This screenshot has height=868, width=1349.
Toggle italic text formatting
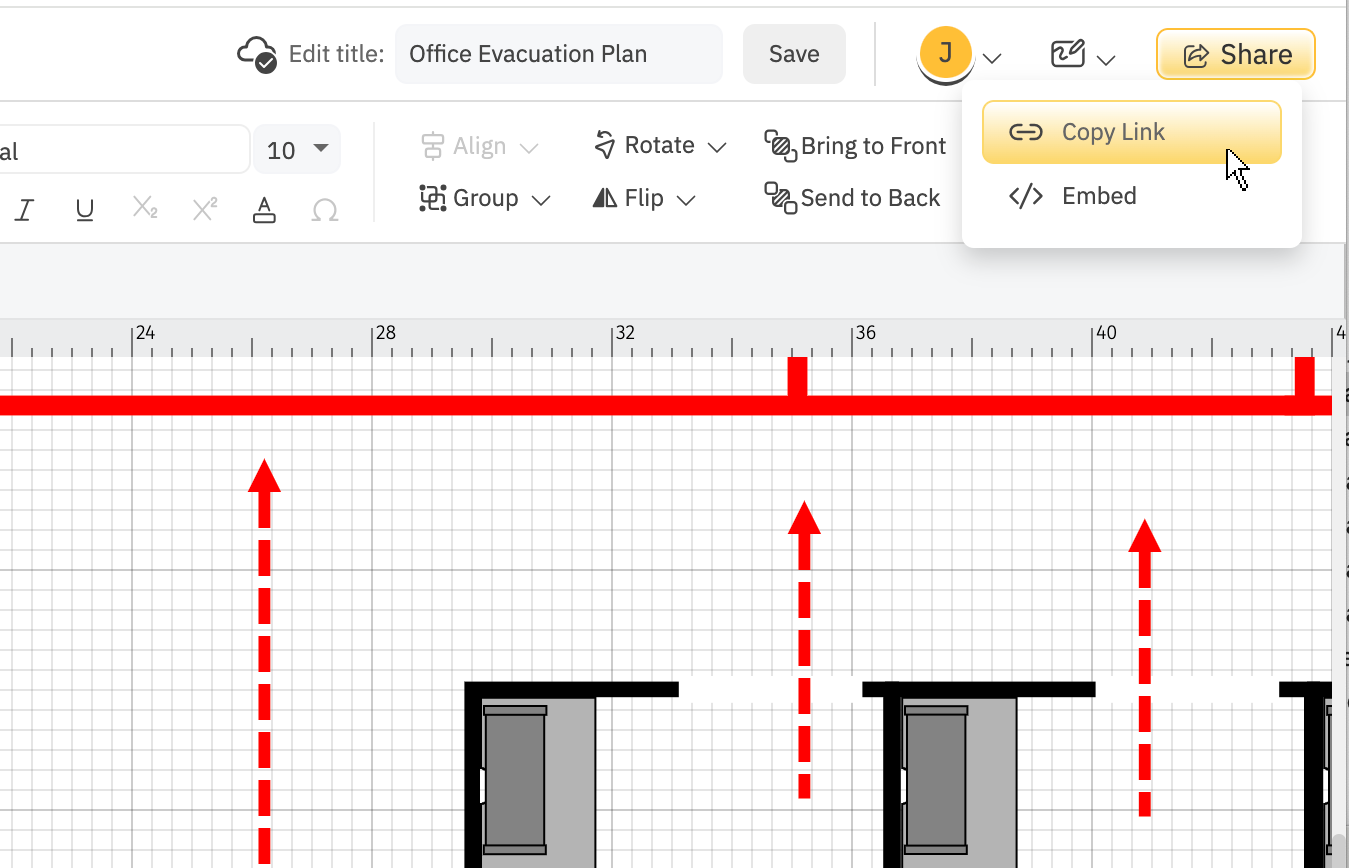tap(25, 210)
